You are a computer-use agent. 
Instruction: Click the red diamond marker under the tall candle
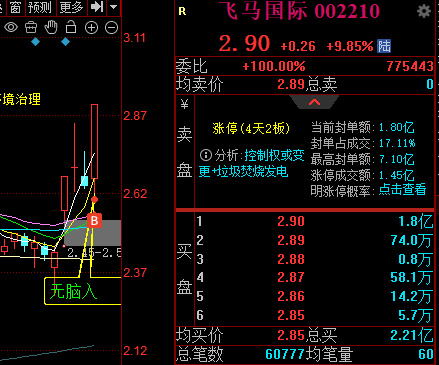[x=95, y=200]
